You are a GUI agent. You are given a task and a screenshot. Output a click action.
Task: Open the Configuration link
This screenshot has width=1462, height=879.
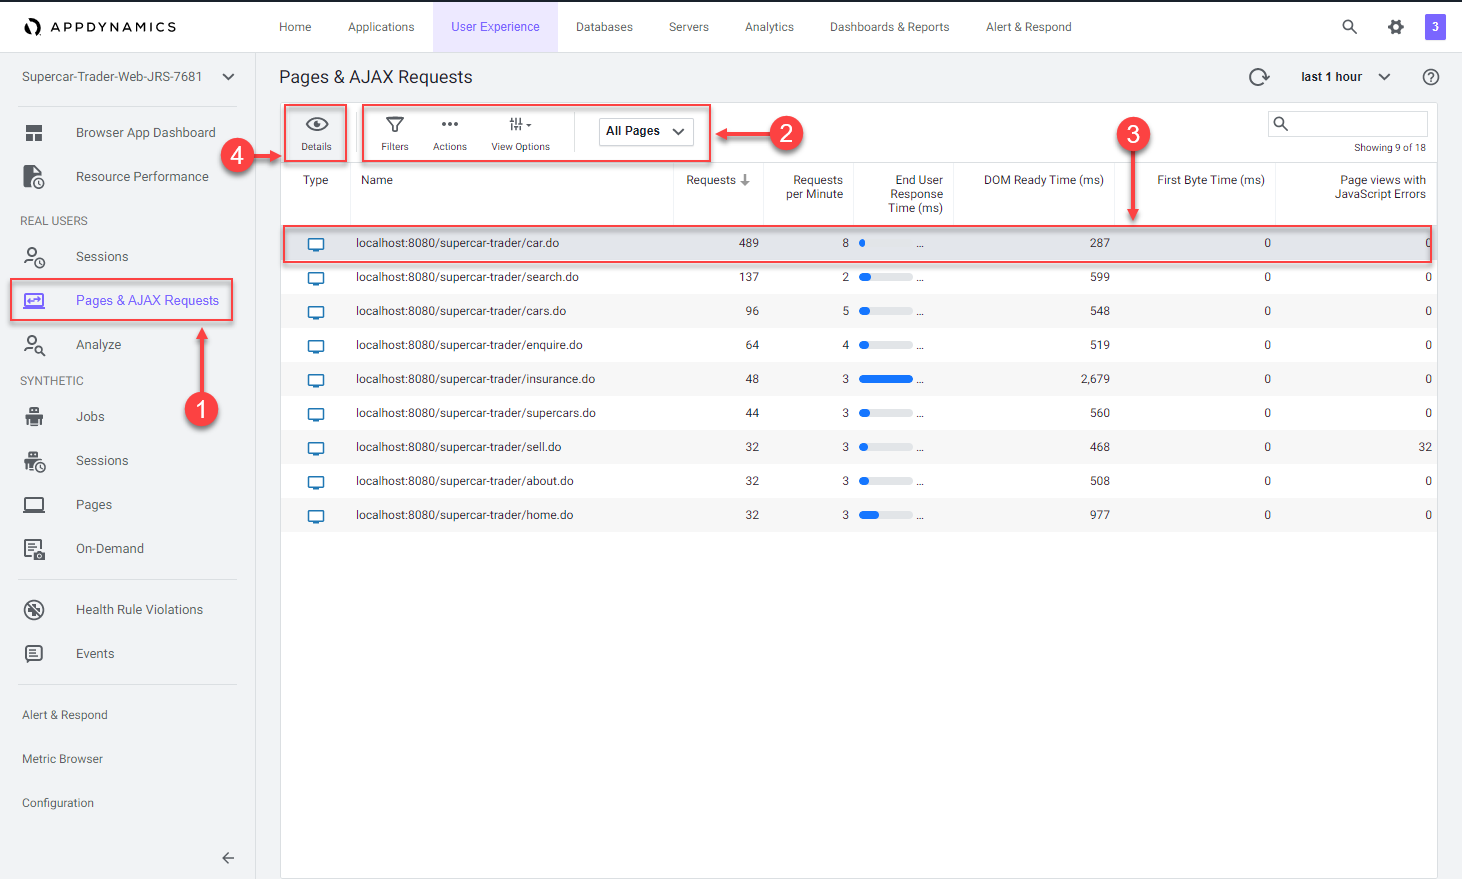[x=58, y=803]
